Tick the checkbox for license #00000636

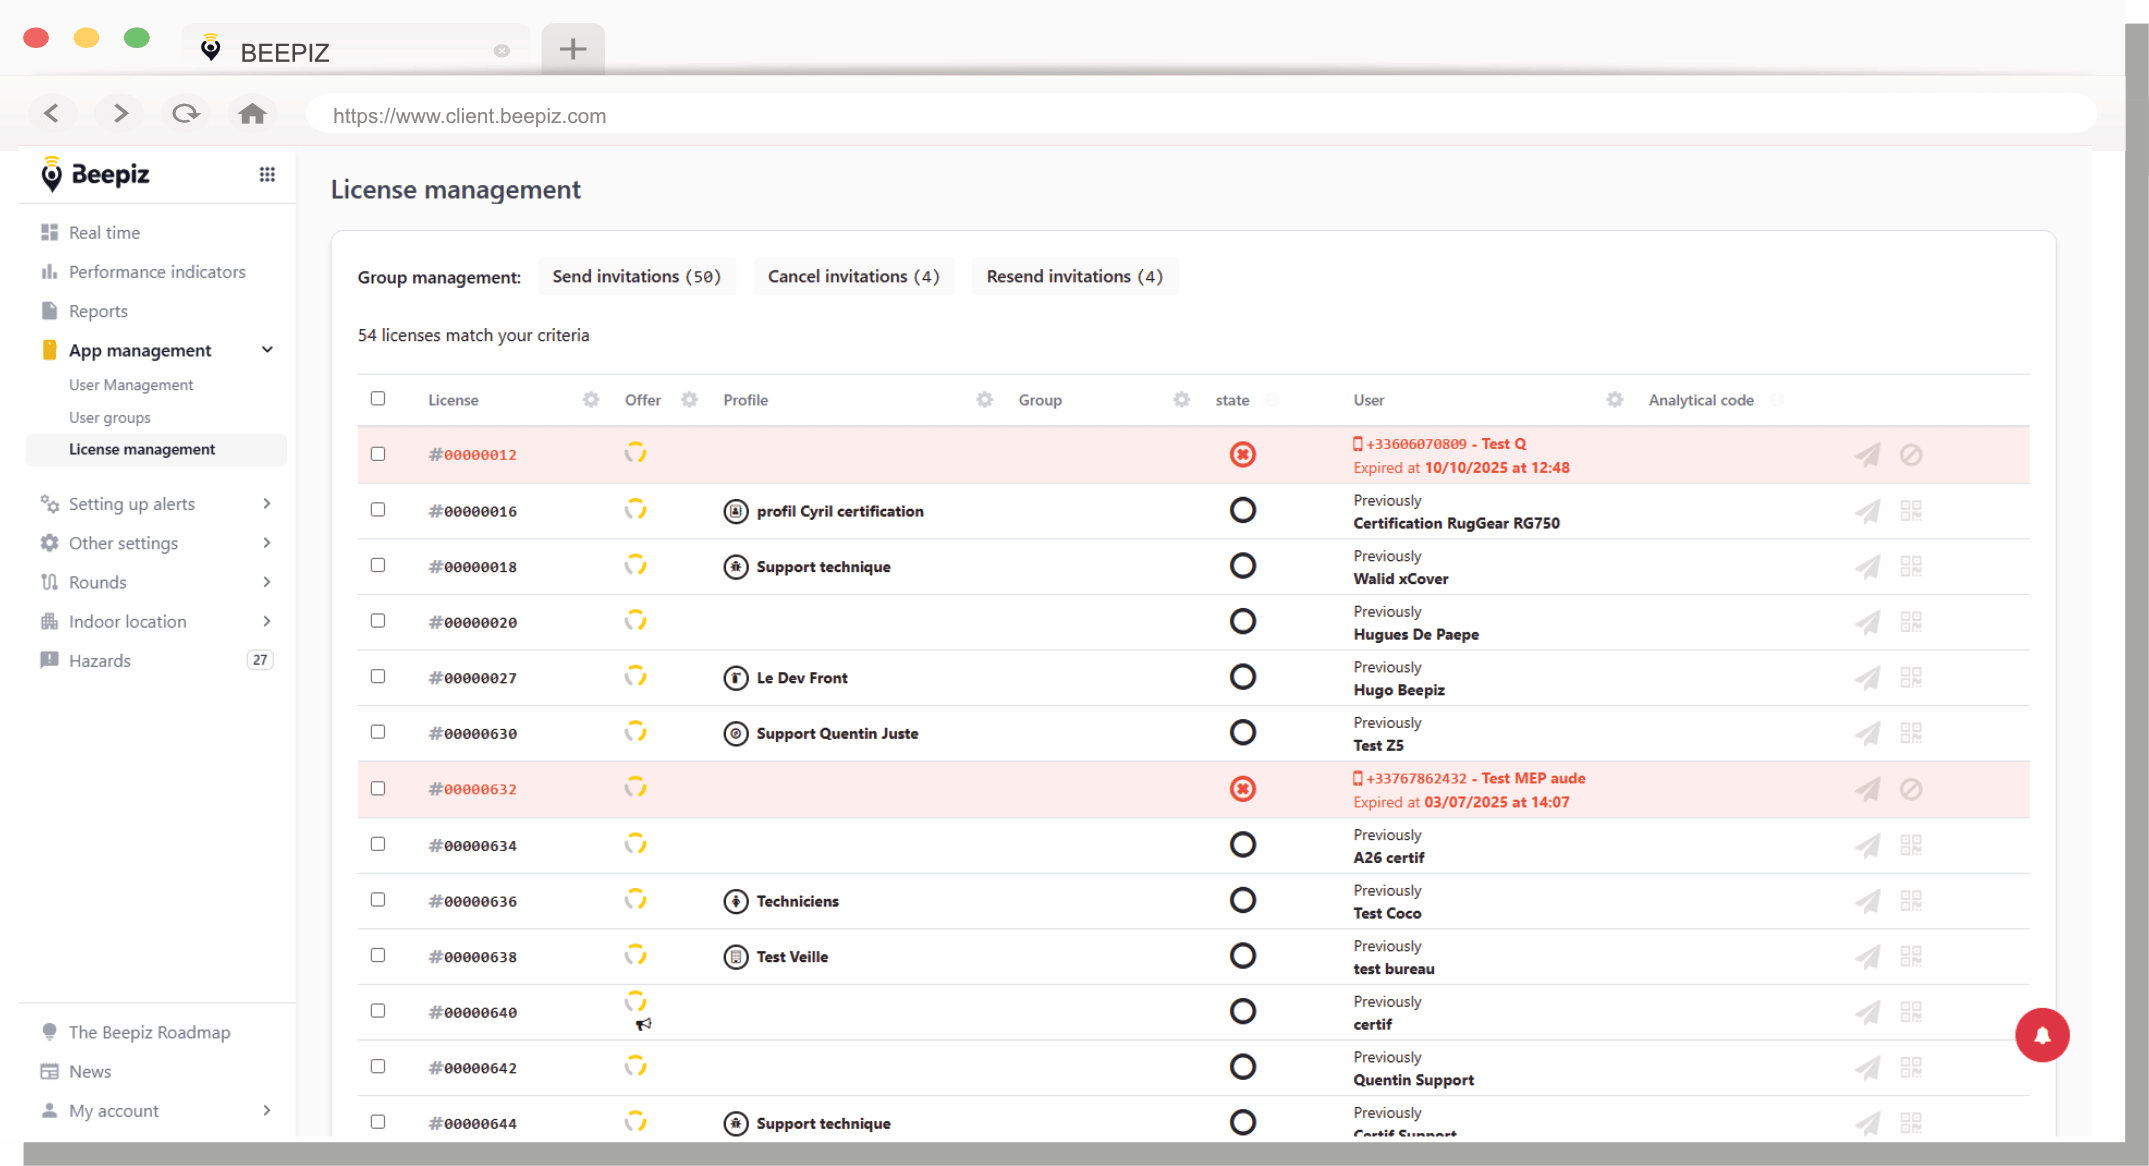click(378, 899)
